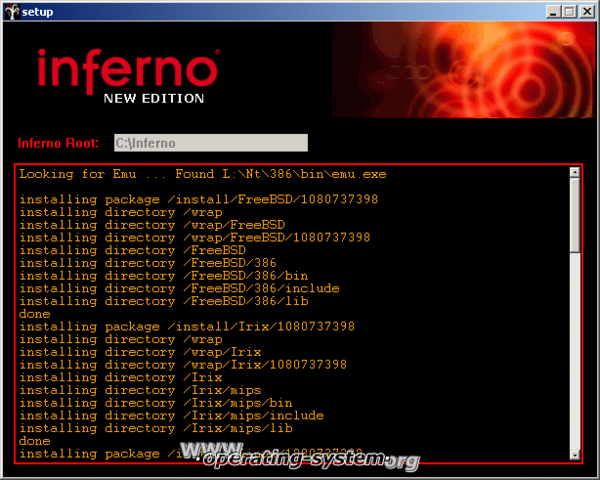Click the setup window title bar icon

tap(11, 12)
